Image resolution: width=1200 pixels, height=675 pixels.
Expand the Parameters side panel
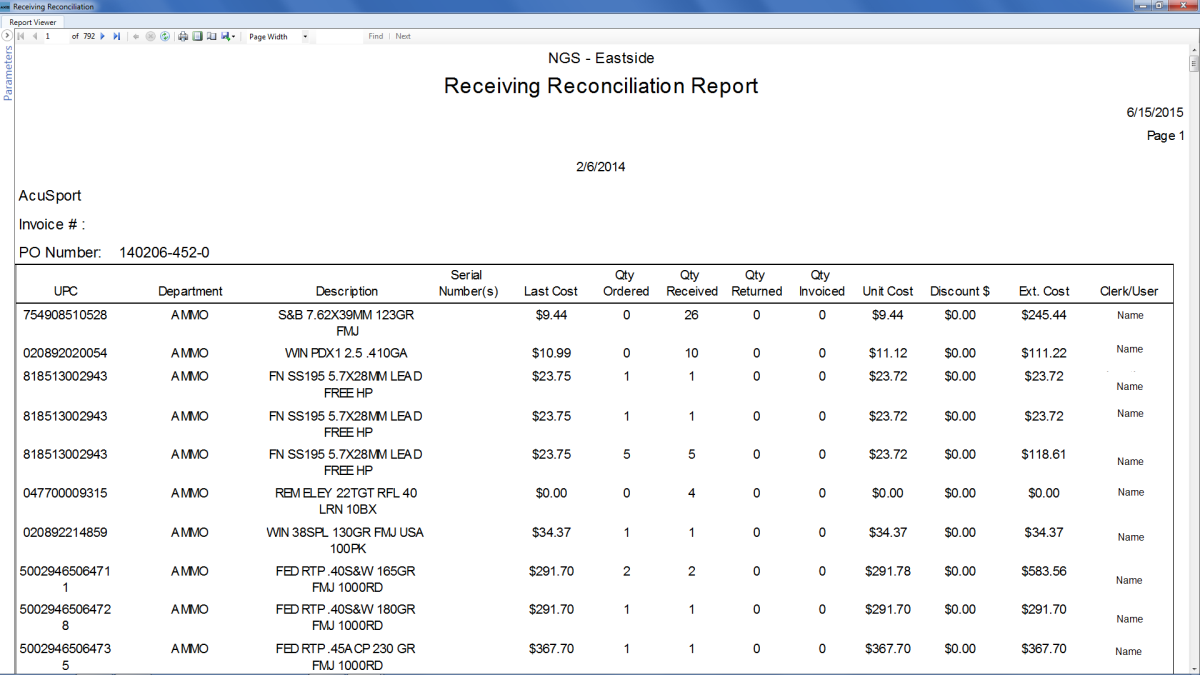point(7,36)
